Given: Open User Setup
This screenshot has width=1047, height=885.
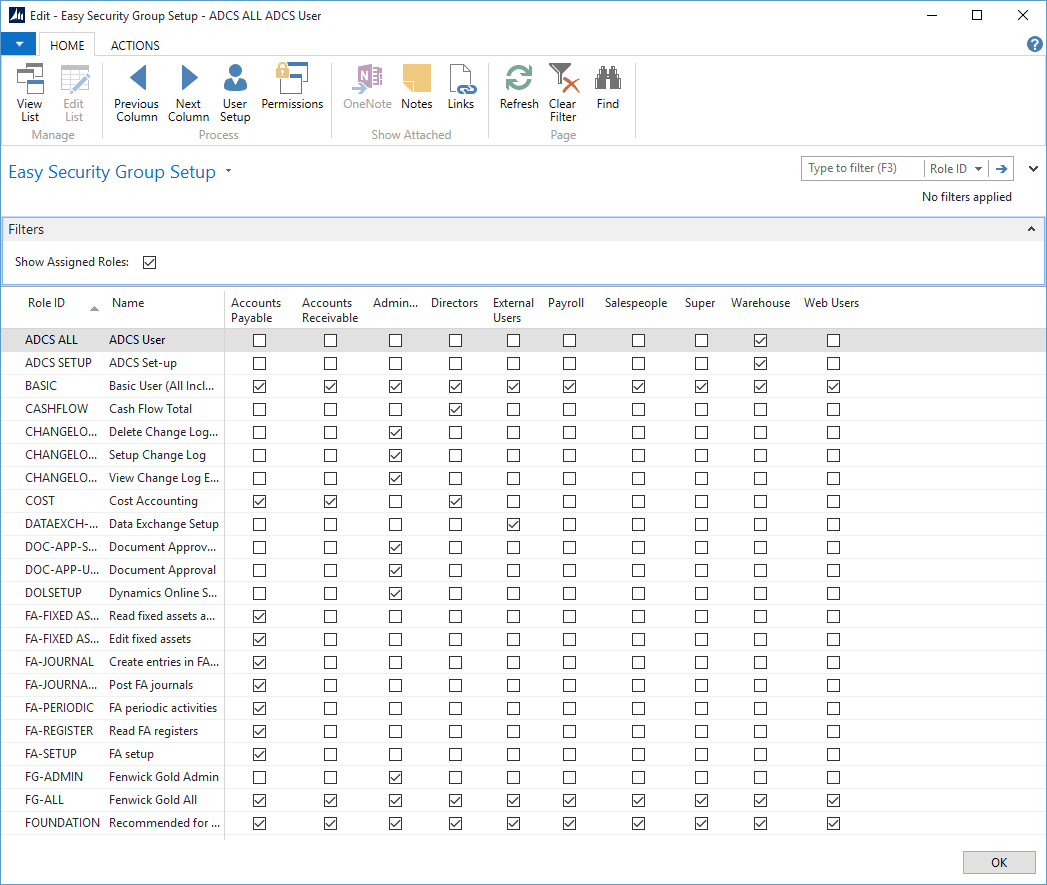Looking at the screenshot, I should coord(235,93).
